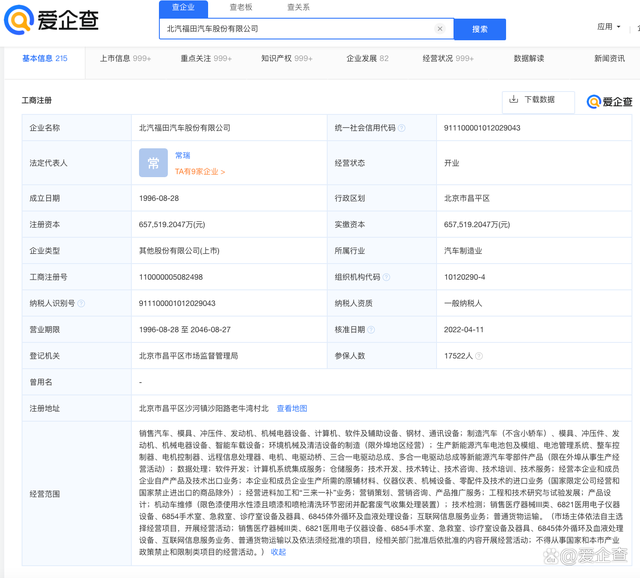Viewport: 640px width, 578px height.
Task: Open 查看地图 link for registered address
Action: point(292,408)
